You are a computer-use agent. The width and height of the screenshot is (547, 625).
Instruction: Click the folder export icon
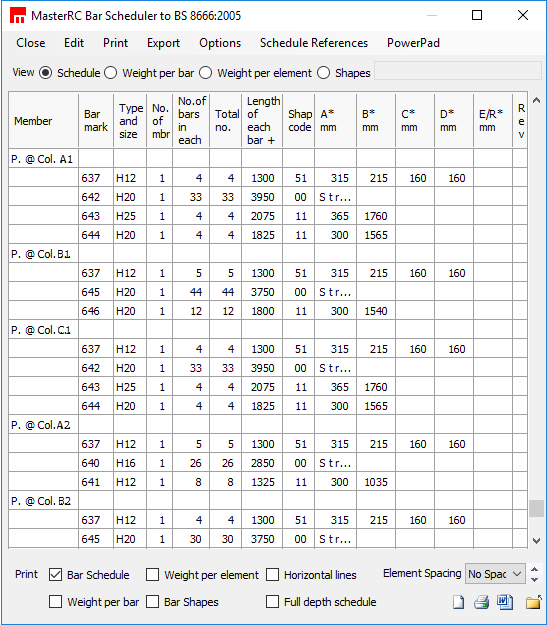(x=533, y=602)
